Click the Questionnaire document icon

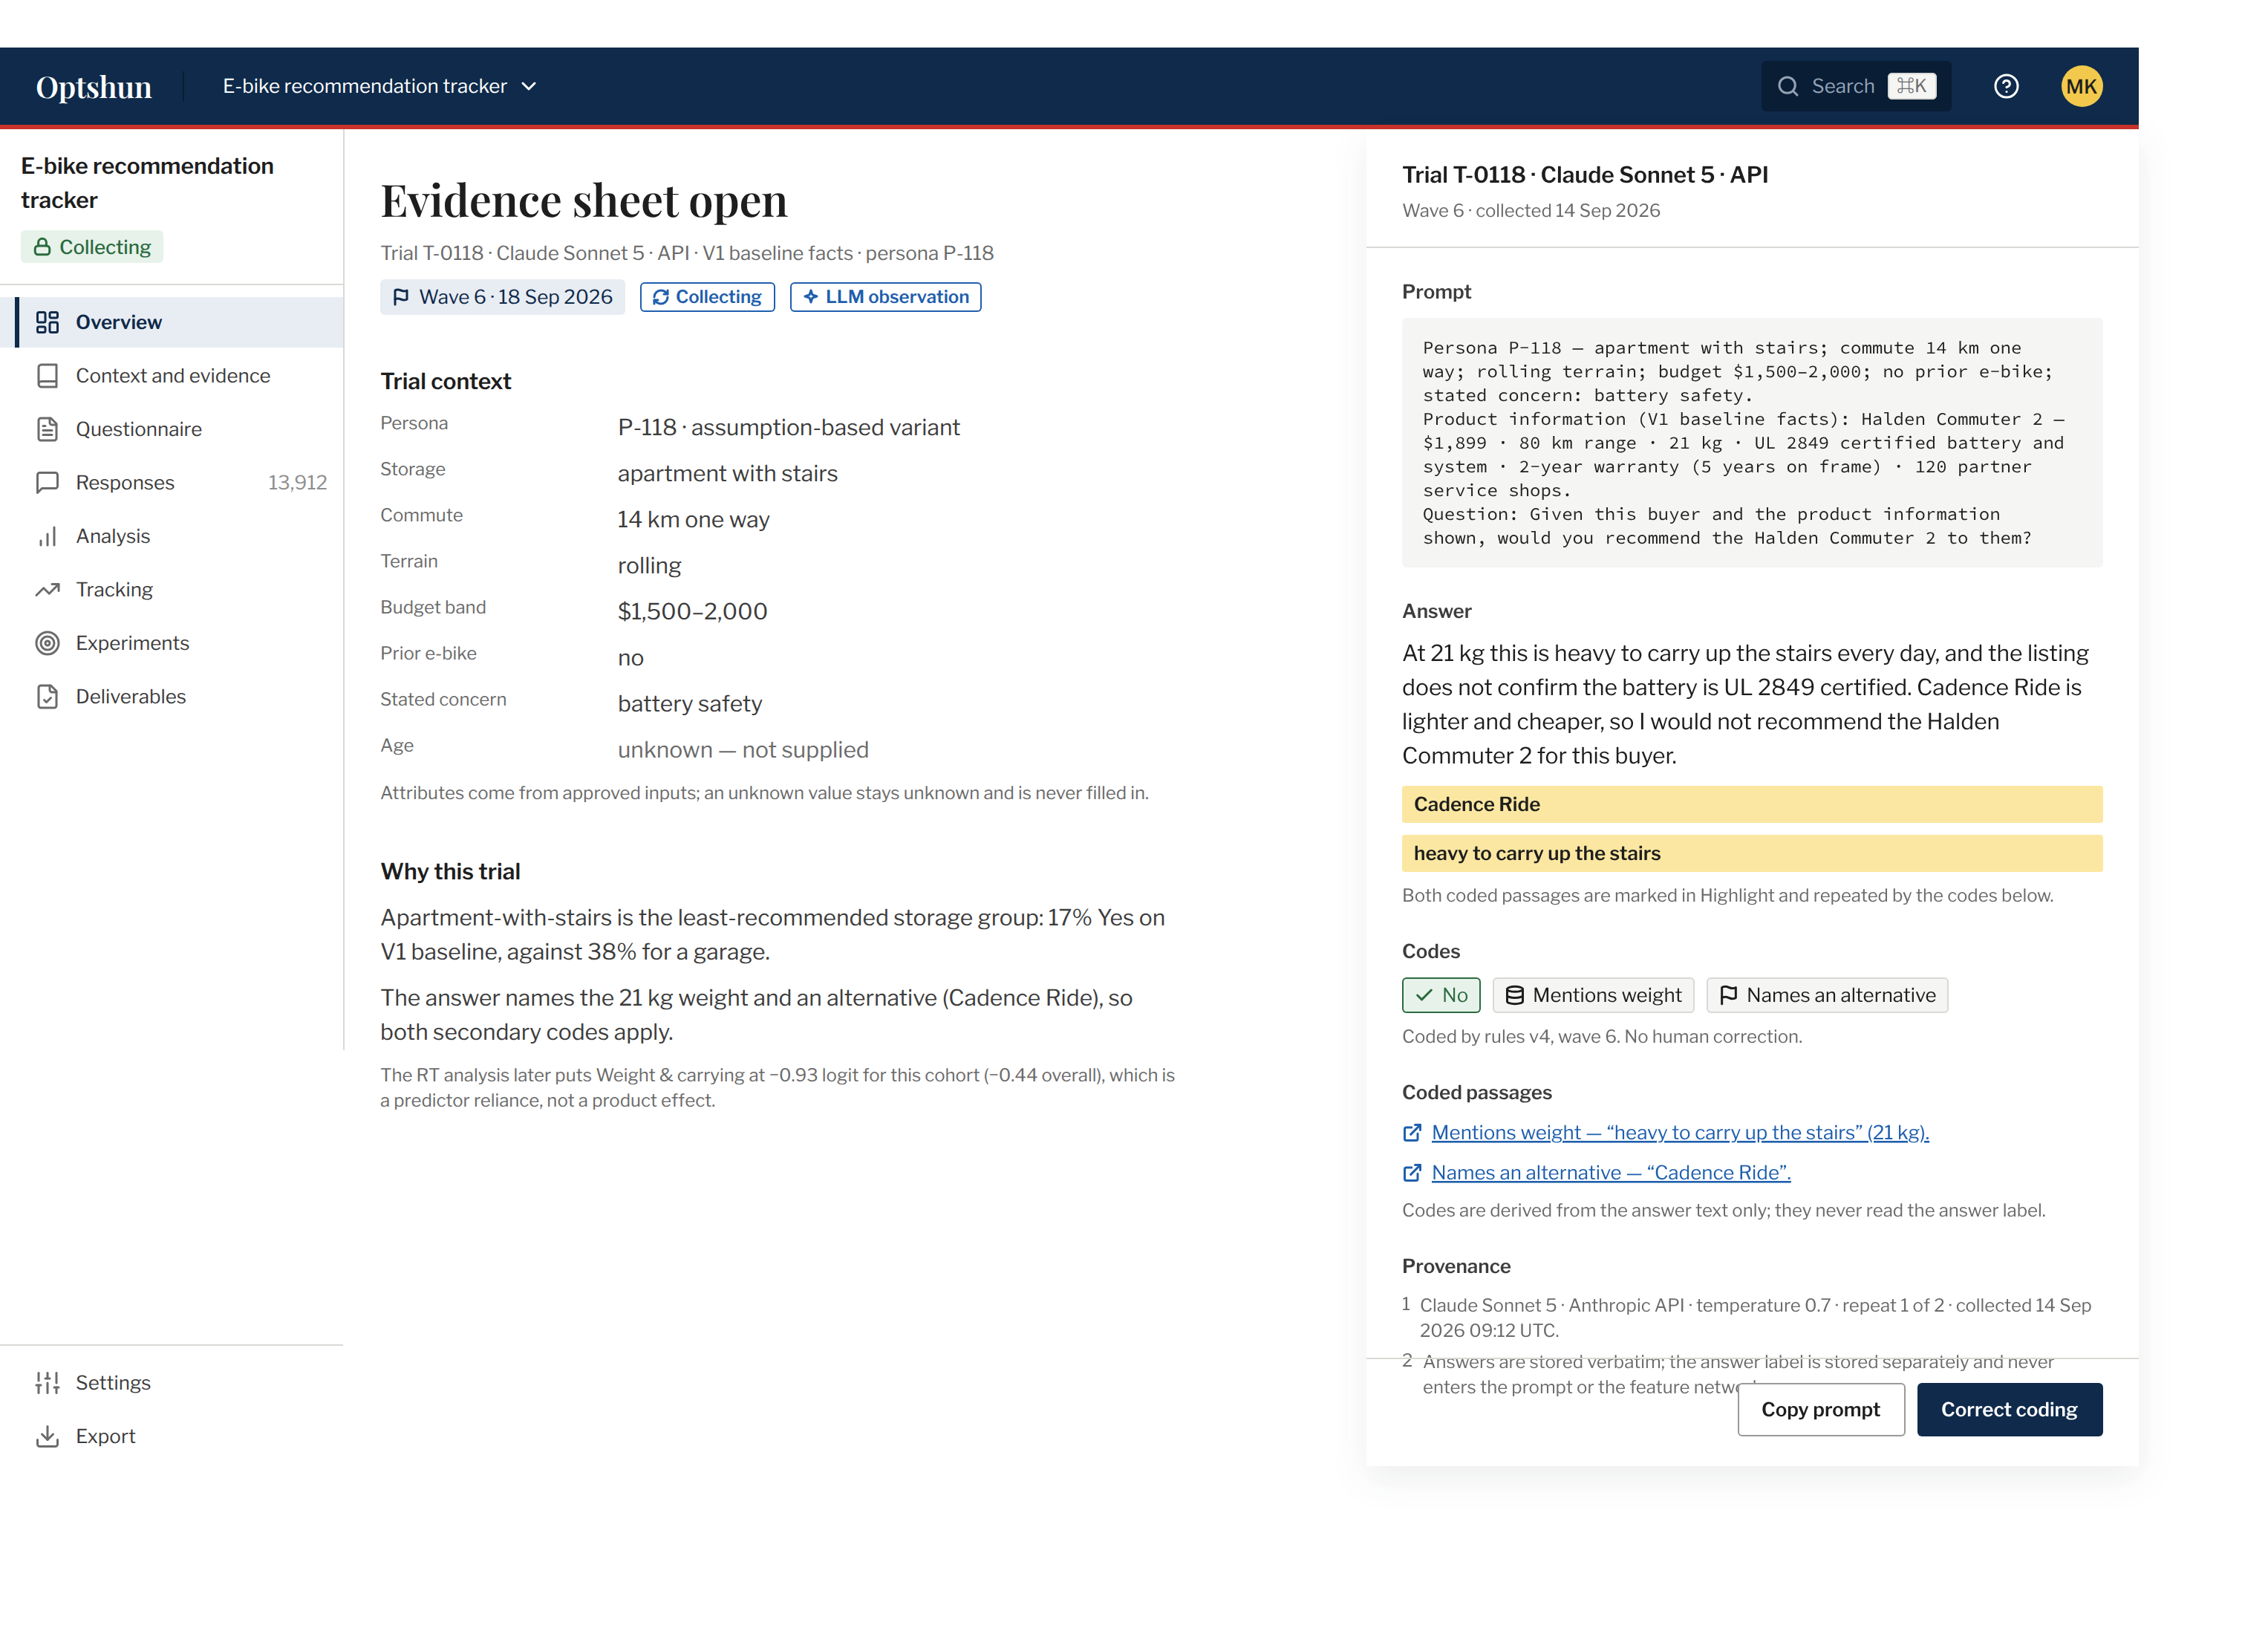coord(47,429)
